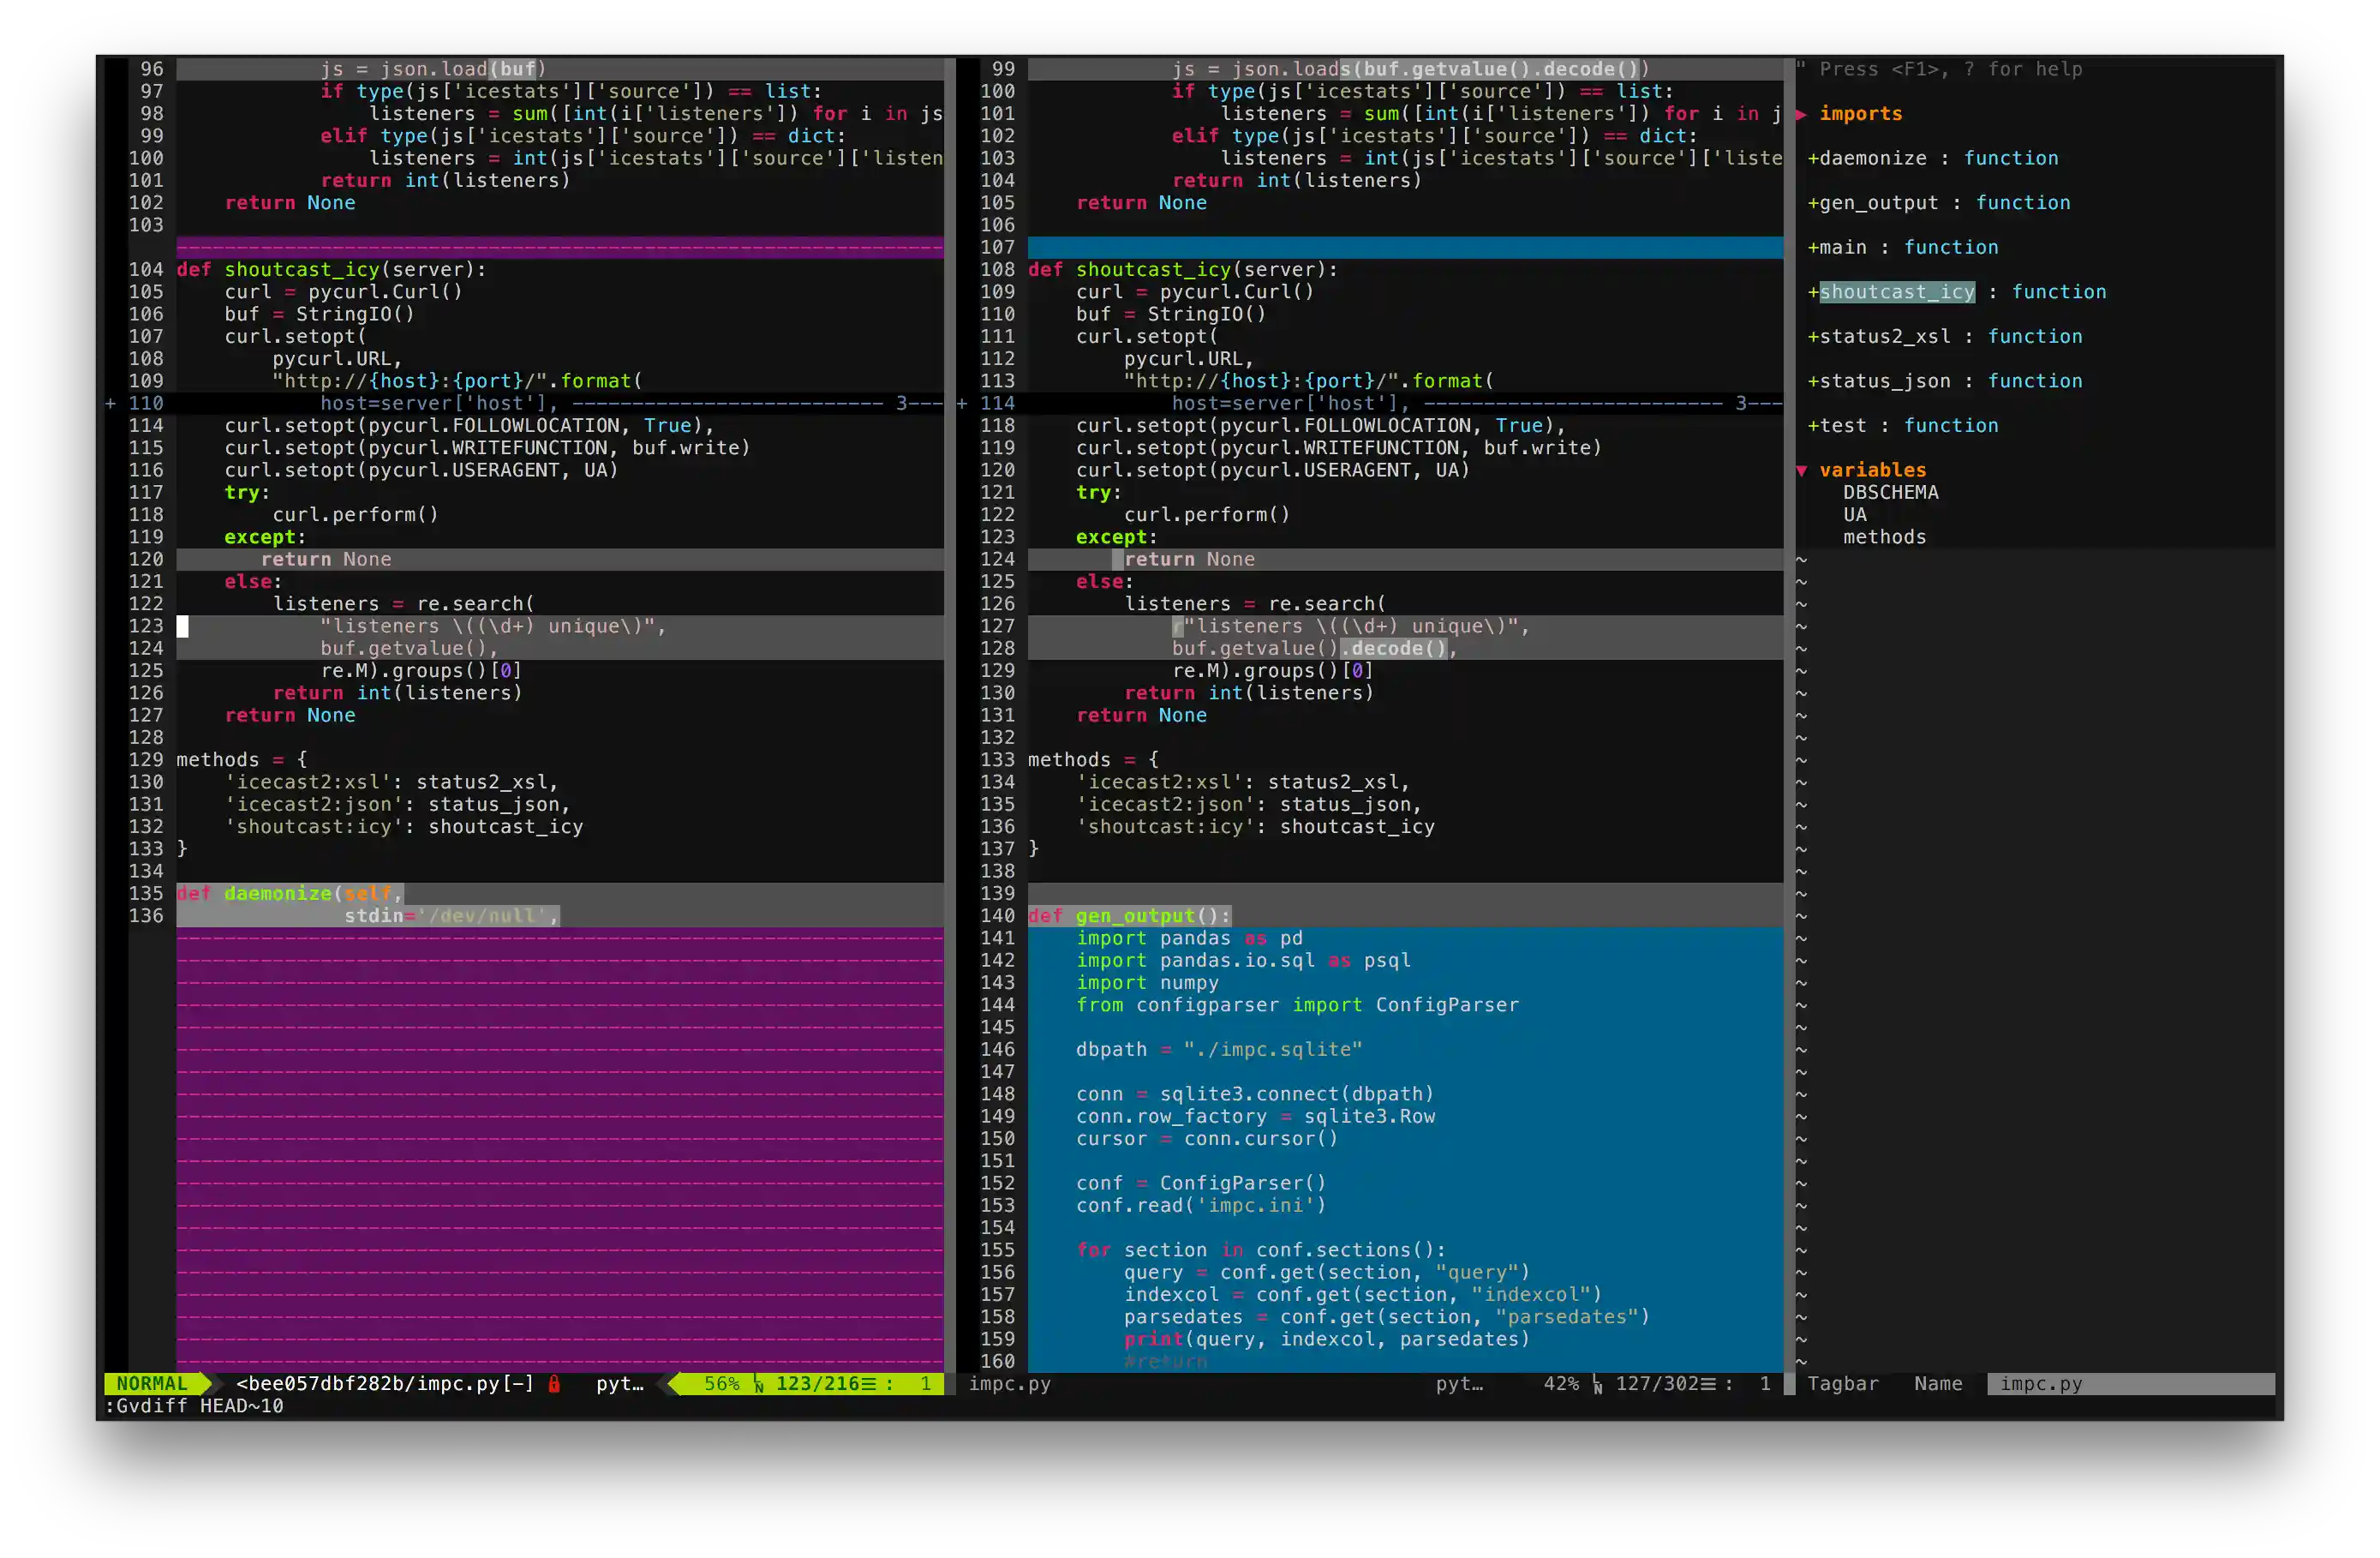The width and height of the screenshot is (2380, 1558).
Task: Click the :Gvdiff HEAD~10 command line text
Action: pyautogui.click(x=195, y=1406)
